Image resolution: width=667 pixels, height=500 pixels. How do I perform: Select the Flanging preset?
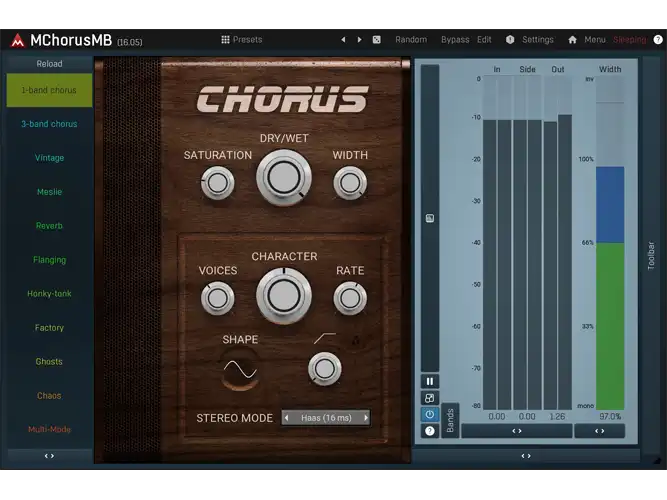coord(49,260)
